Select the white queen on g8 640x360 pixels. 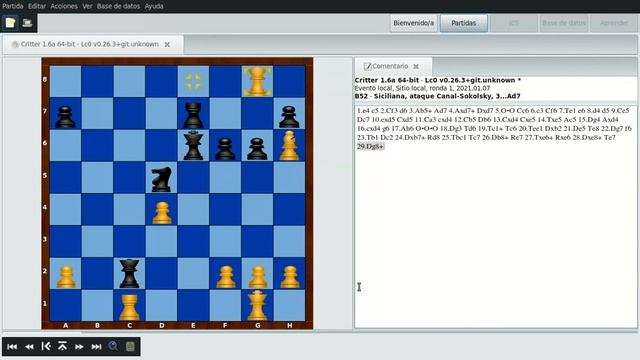point(257,81)
